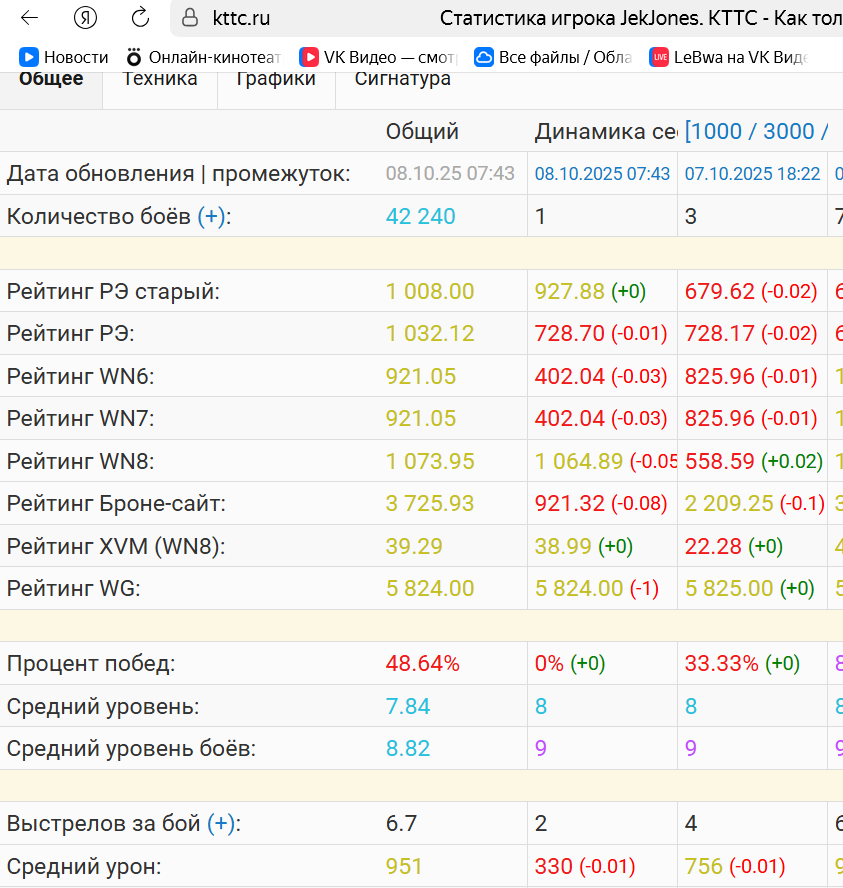The height and width of the screenshot is (888, 843).
Task: Open the Графики tab
Action: (276, 79)
